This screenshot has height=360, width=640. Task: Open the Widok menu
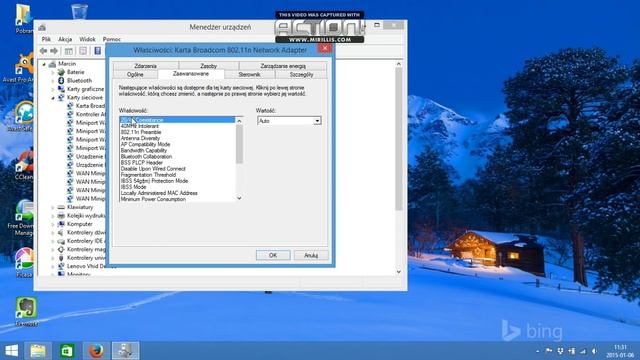[87, 39]
